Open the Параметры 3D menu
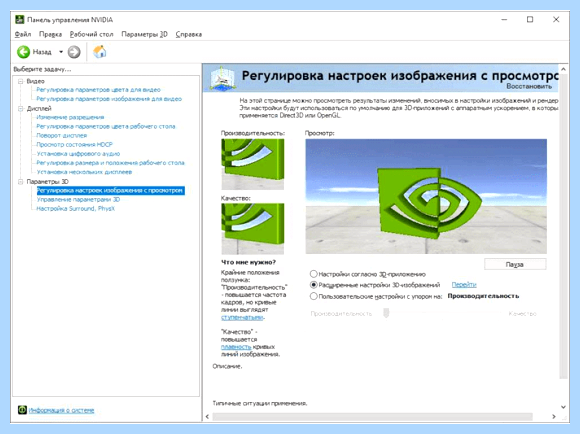Screen dimensions: 580x434 tap(144, 34)
